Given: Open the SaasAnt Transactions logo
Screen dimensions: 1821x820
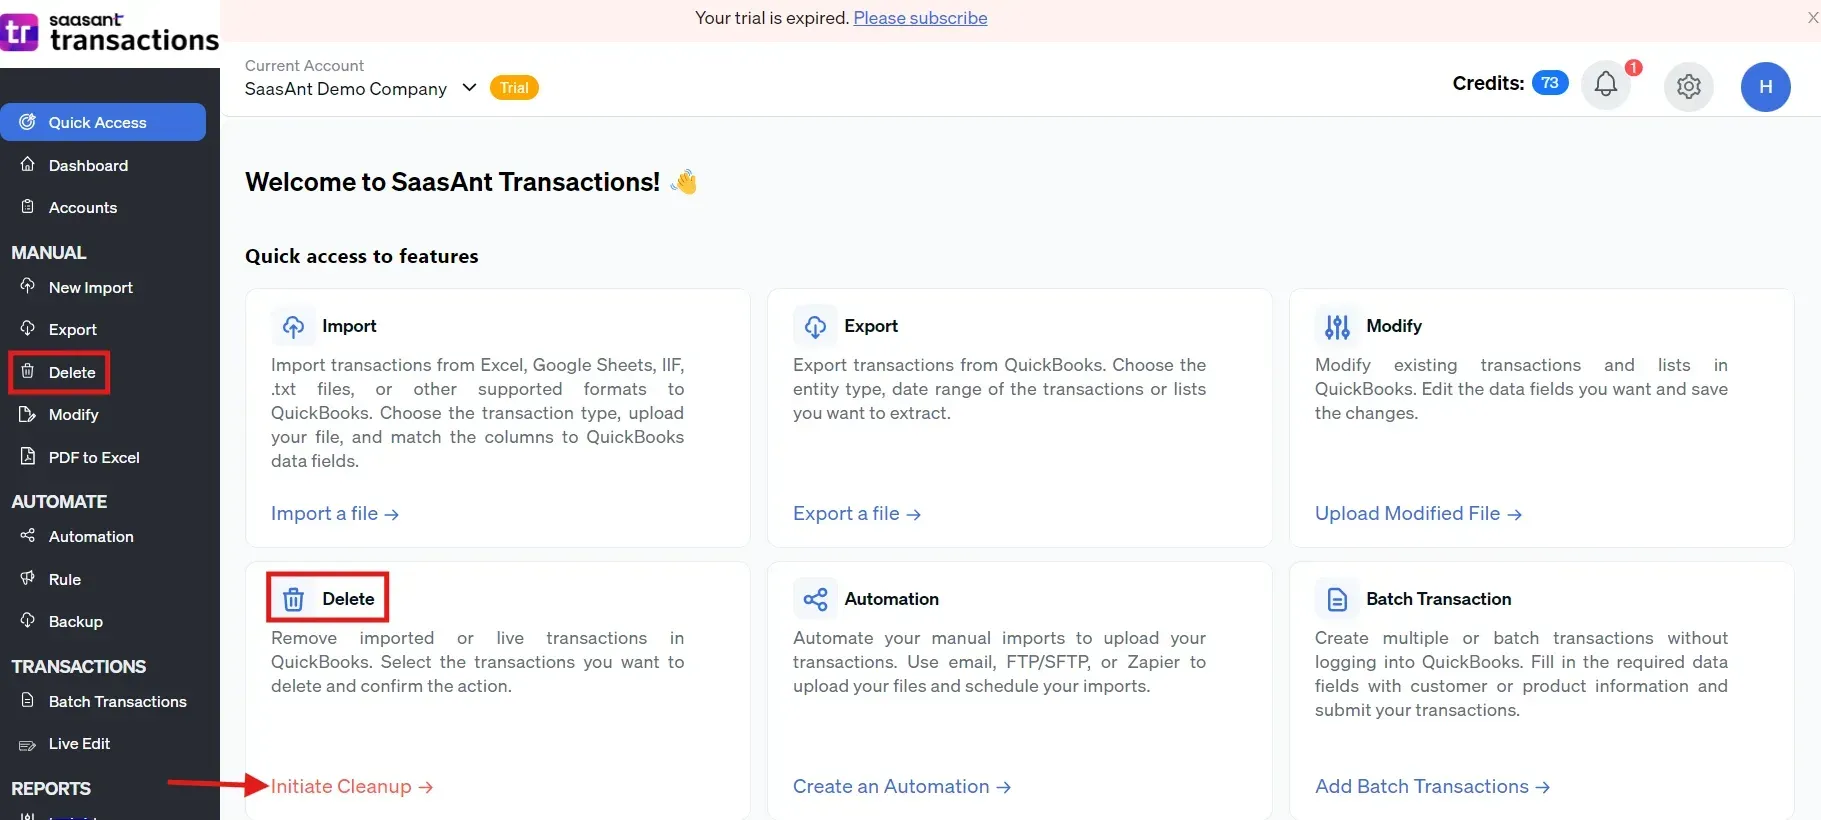Looking at the screenshot, I should click(109, 32).
